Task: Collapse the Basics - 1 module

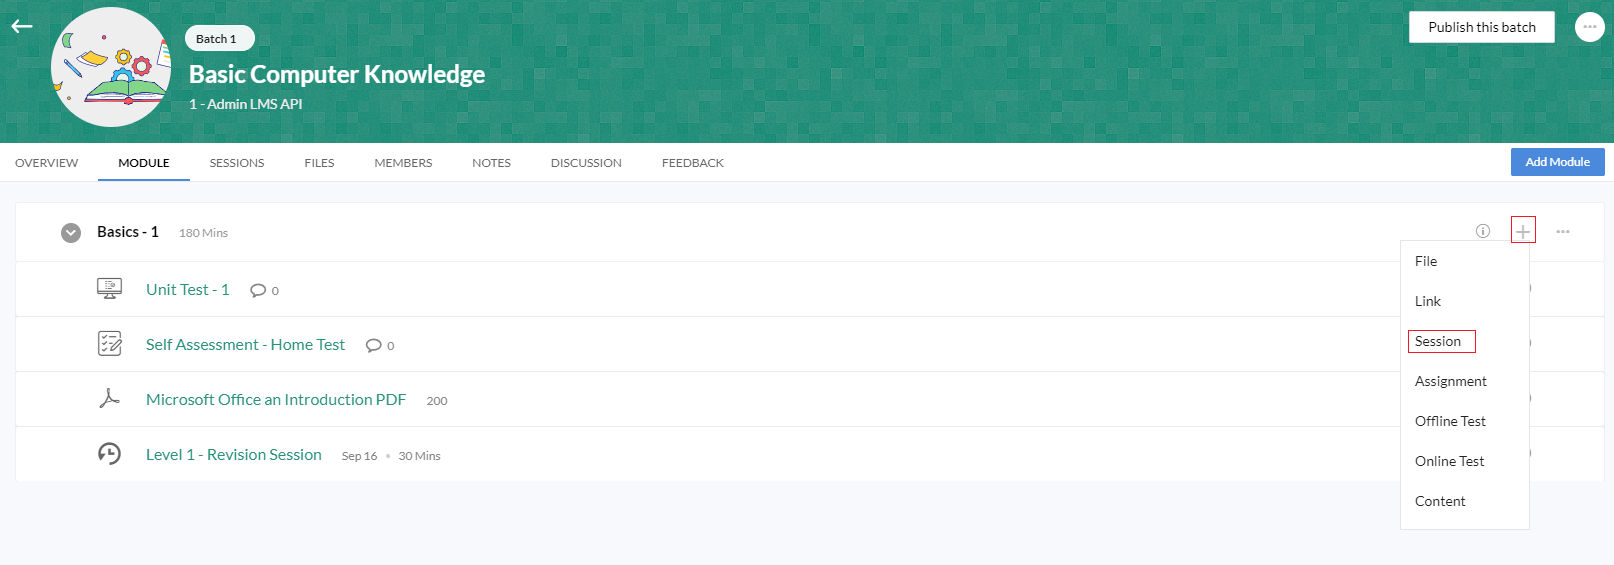Action: pyautogui.click(x=71, y=233)
